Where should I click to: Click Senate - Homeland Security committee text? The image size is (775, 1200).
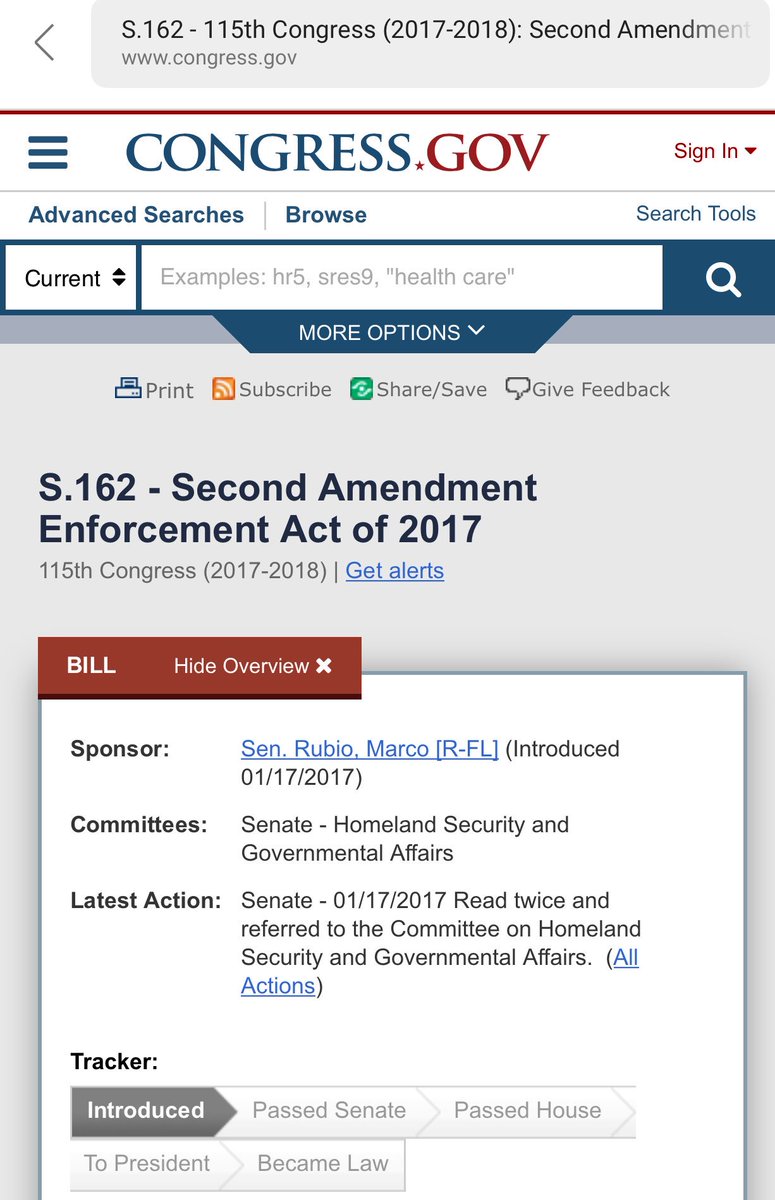point(405,839)
